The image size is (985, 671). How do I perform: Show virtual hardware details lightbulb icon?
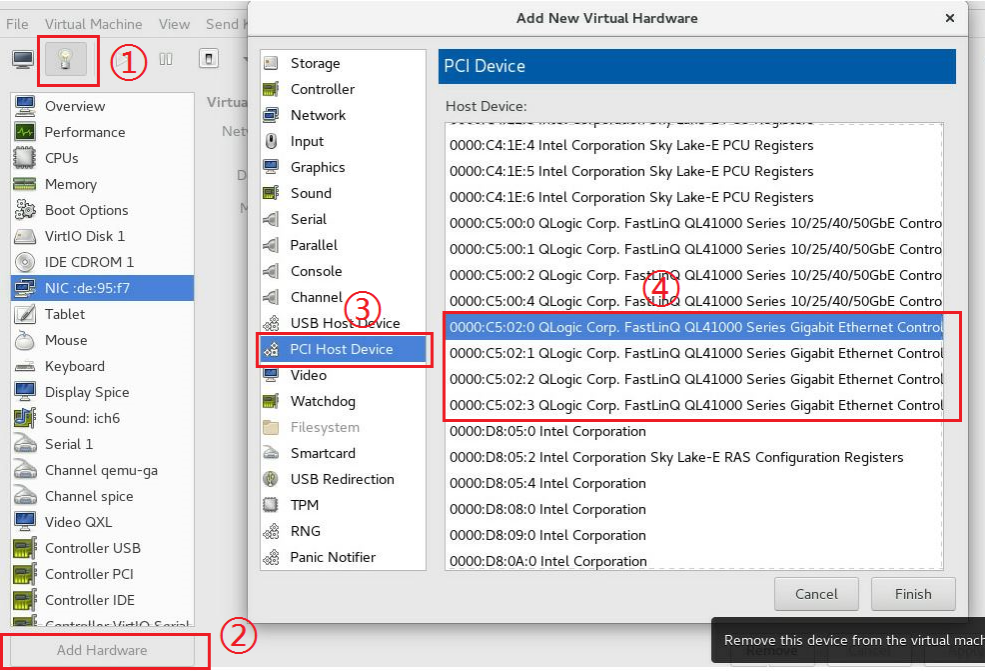click(x=66, y=60)
